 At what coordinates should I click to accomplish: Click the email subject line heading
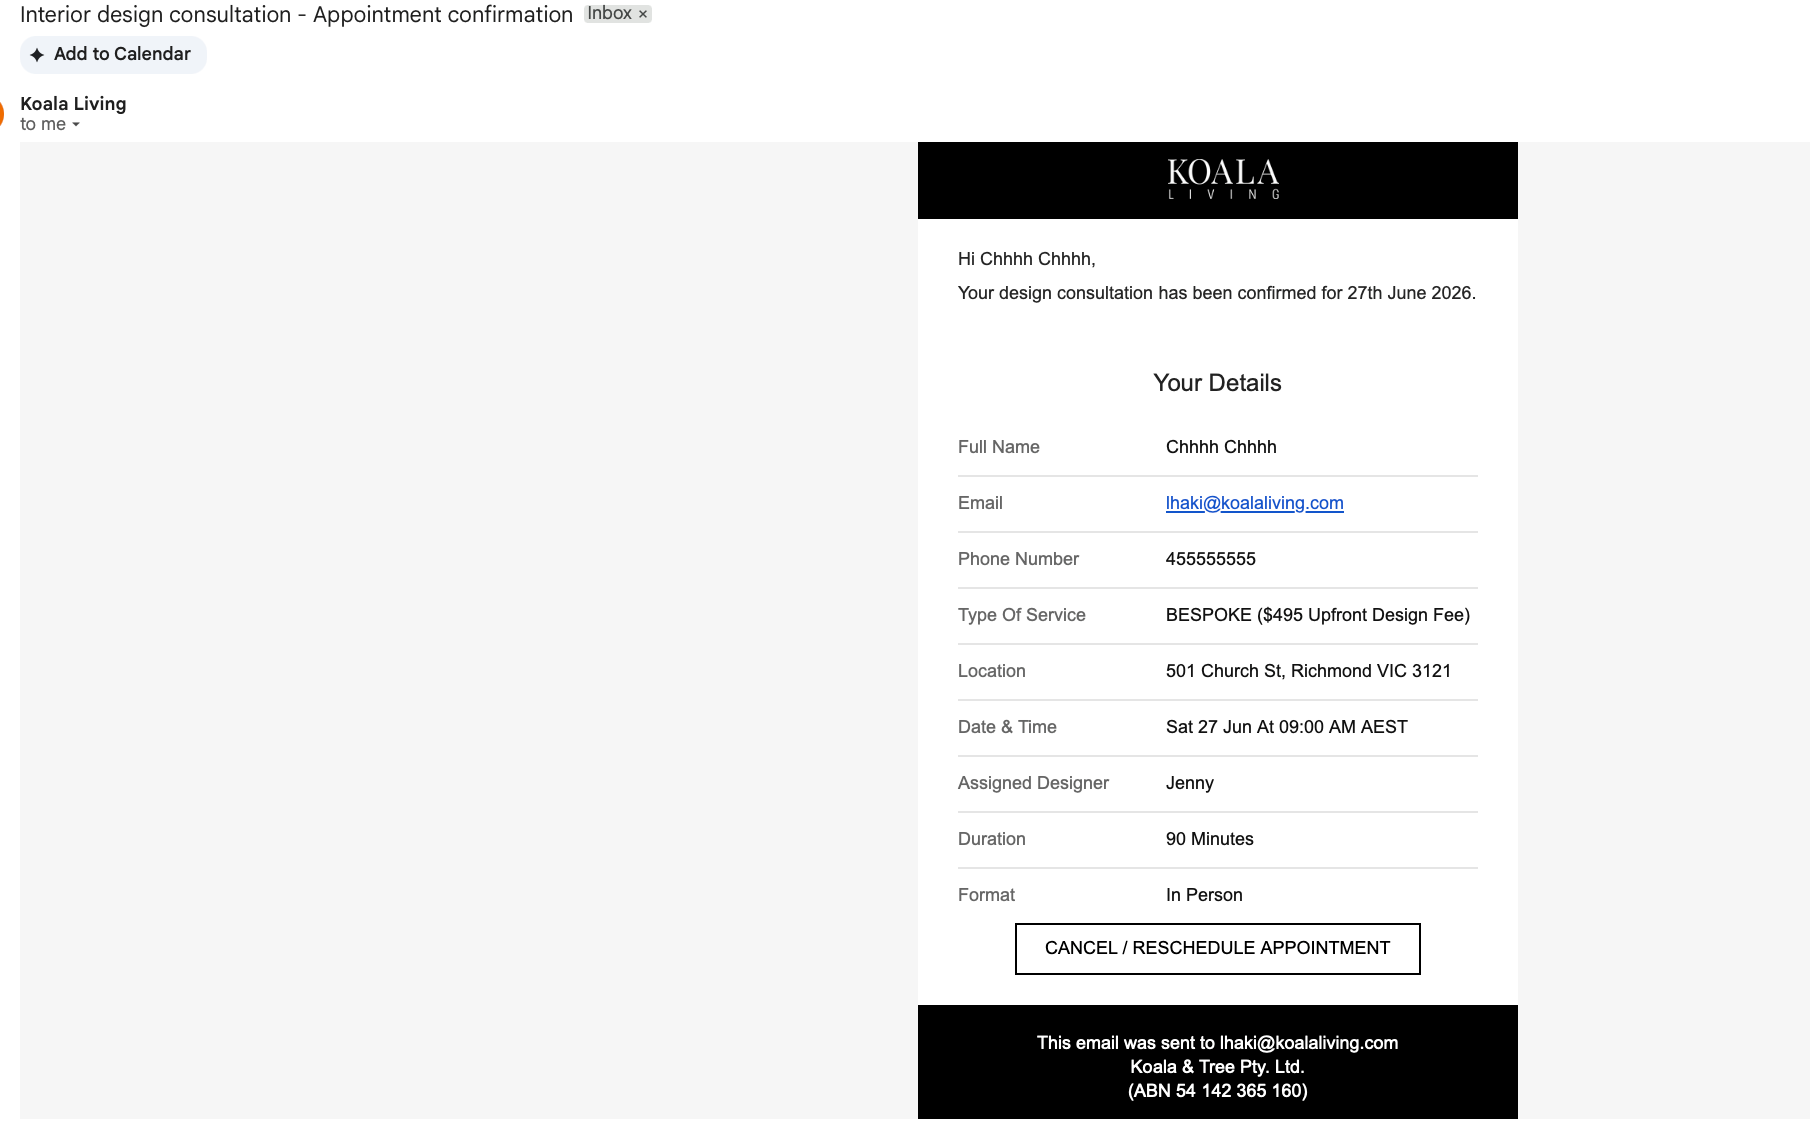click(x=296, y=15)
